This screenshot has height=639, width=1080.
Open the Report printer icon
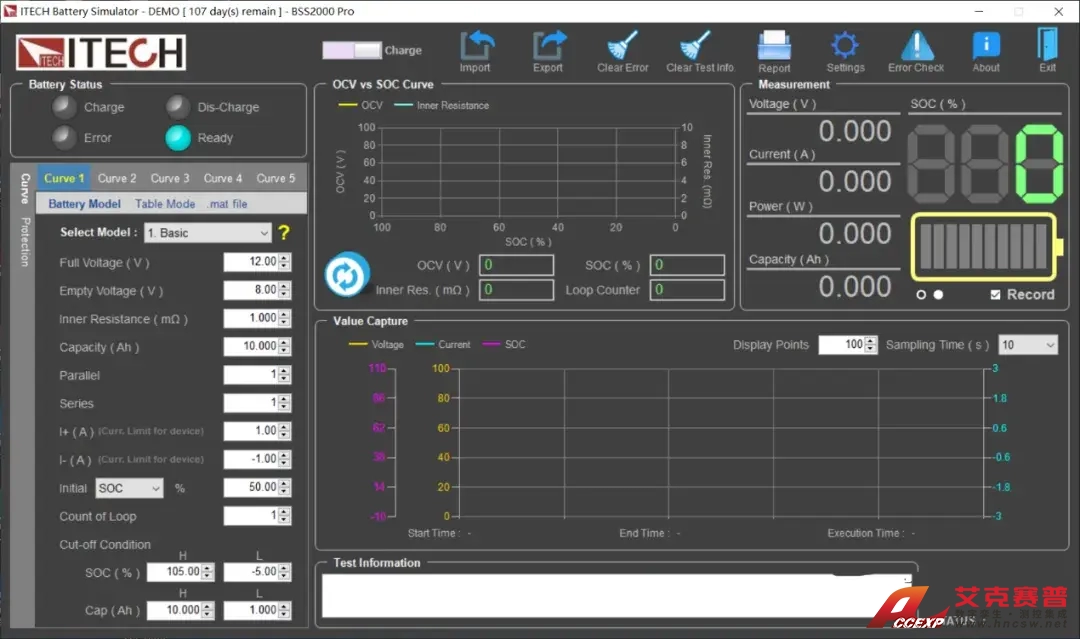(774, 45)
